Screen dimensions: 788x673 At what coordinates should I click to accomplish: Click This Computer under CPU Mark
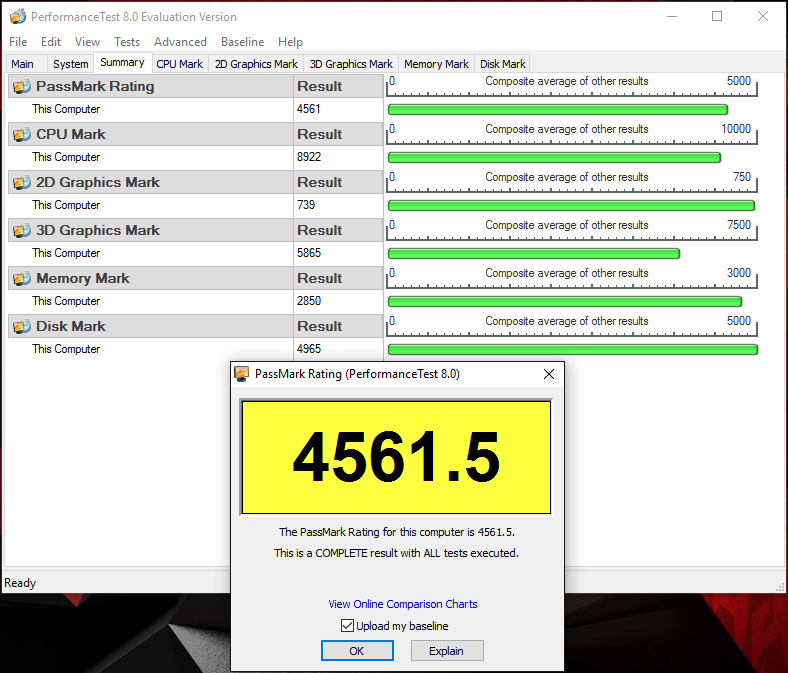66,157
